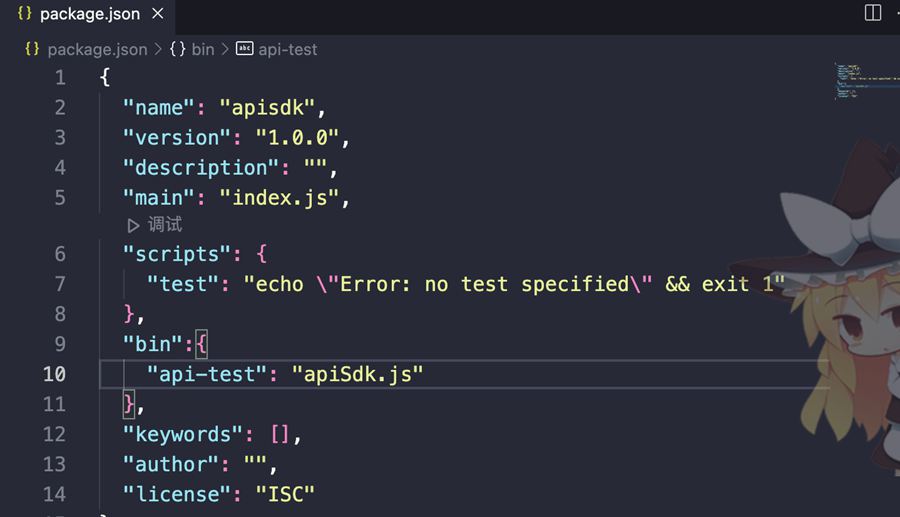Screen dimensions: 900x517
Task: Click the 调试 debug code lens link
Action: point(165,225)
